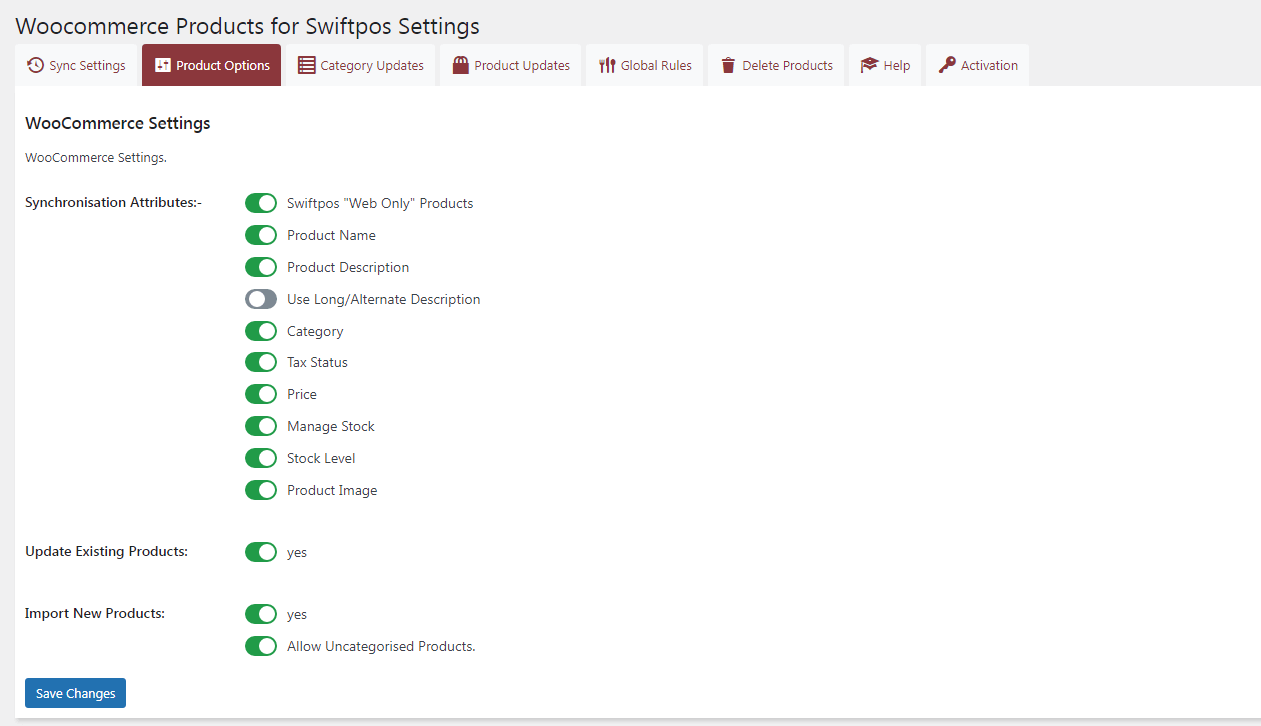
Task: Turn off Product Description toggle
Action: pos(261,267)
